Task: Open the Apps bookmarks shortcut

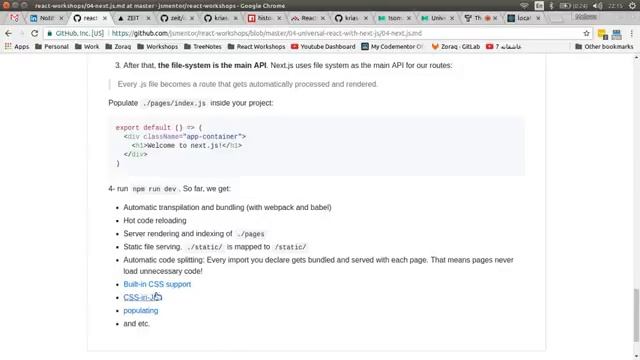Action: [x=17, y=47]
